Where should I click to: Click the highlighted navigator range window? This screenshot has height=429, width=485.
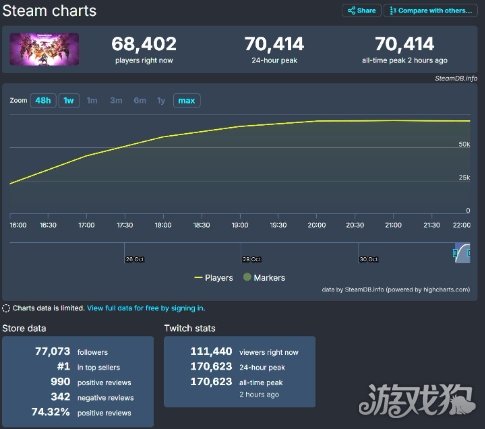pyautogui.click(x=462, y=253)
